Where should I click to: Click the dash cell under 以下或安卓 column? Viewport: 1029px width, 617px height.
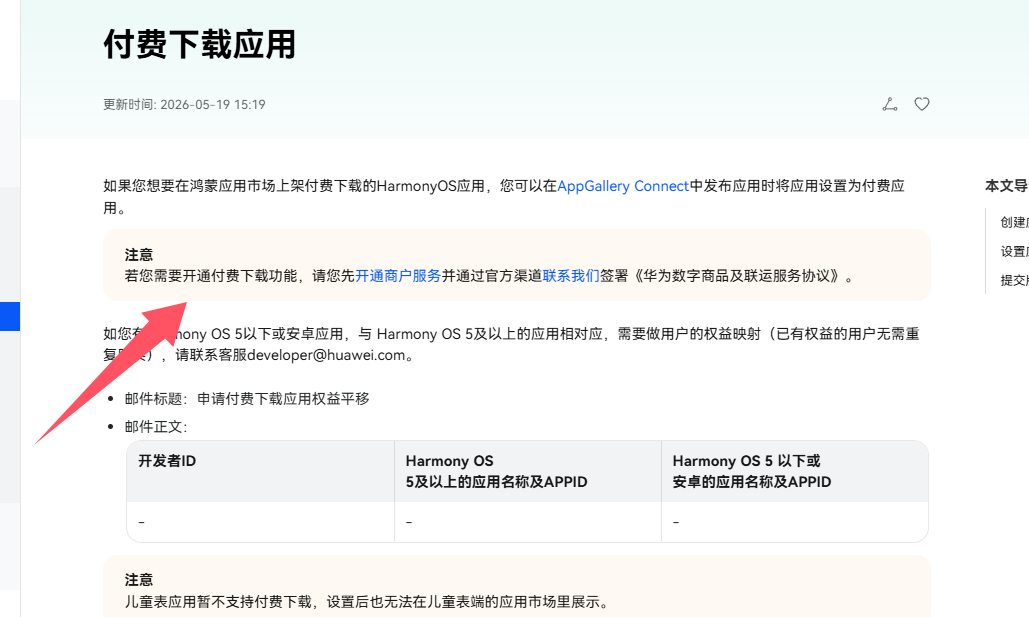click(x=795, y=522)
